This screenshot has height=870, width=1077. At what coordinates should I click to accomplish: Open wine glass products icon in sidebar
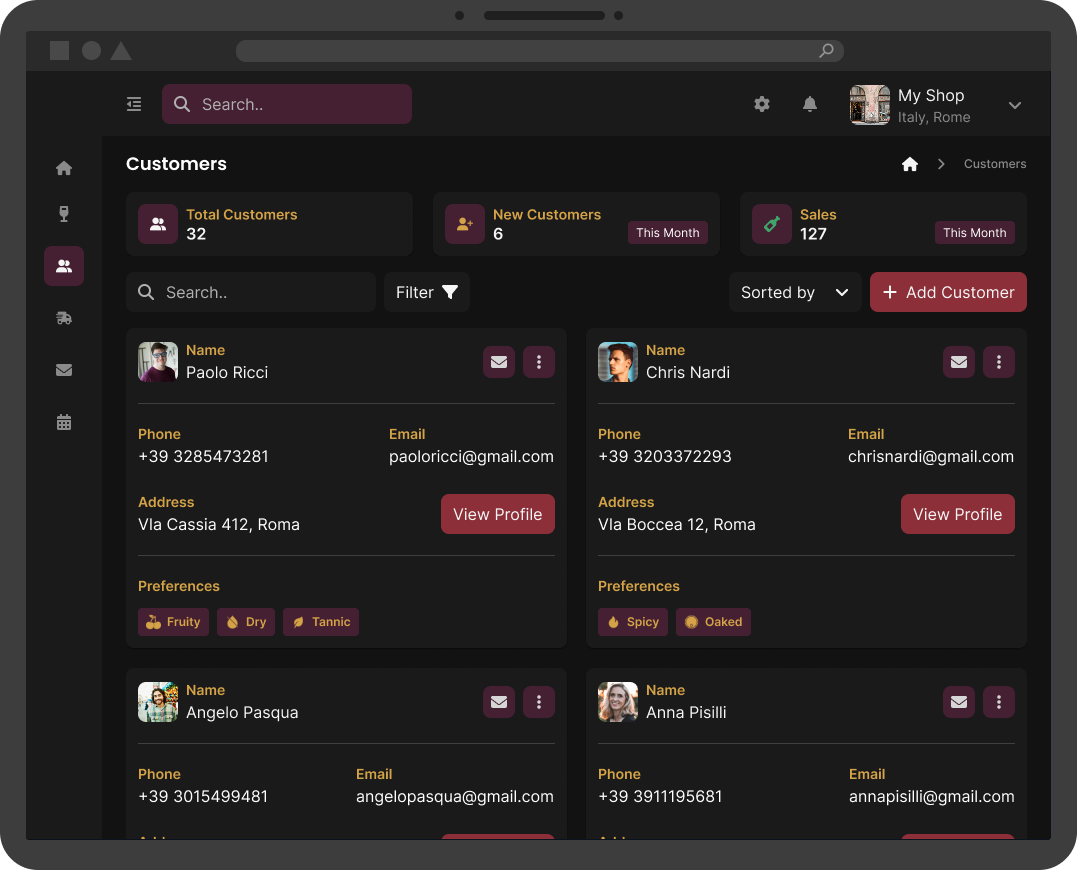tap(64, 214)
